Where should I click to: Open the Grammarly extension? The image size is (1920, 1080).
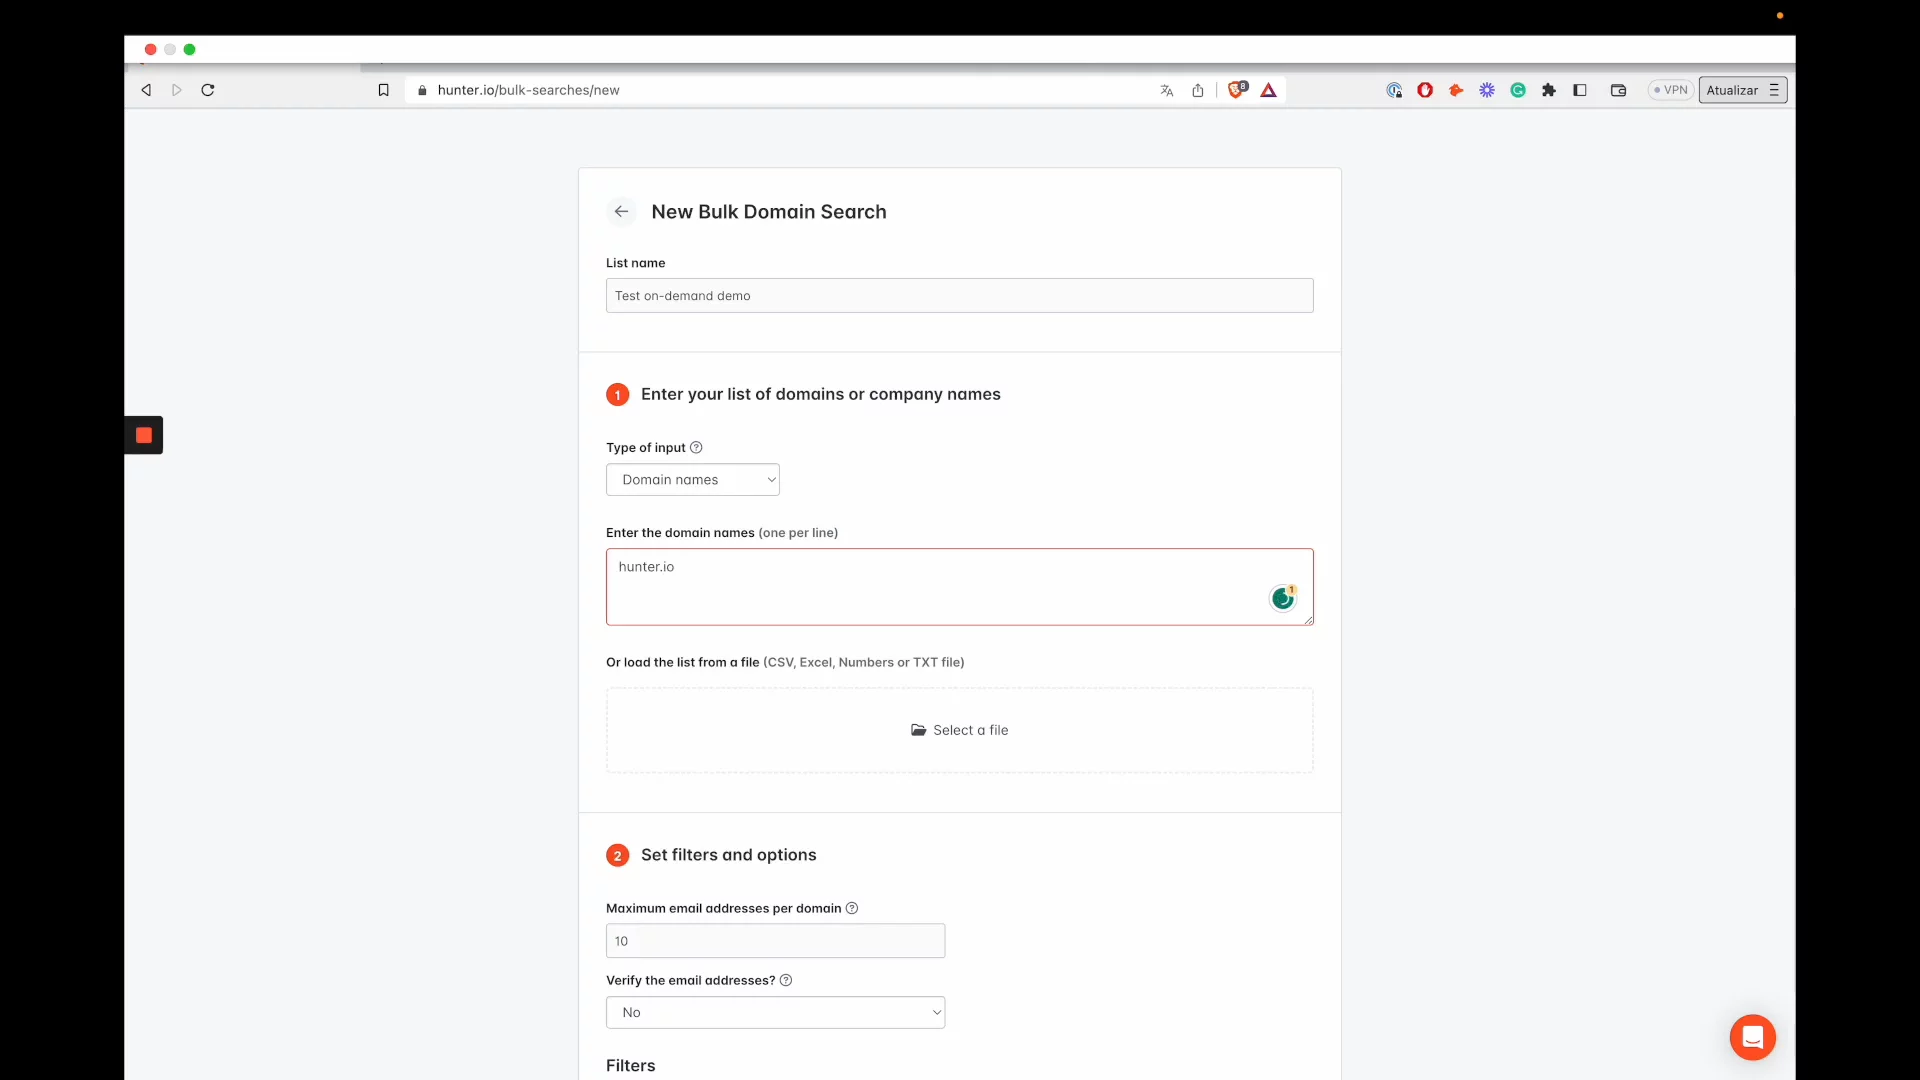[x=1518, y=90]
